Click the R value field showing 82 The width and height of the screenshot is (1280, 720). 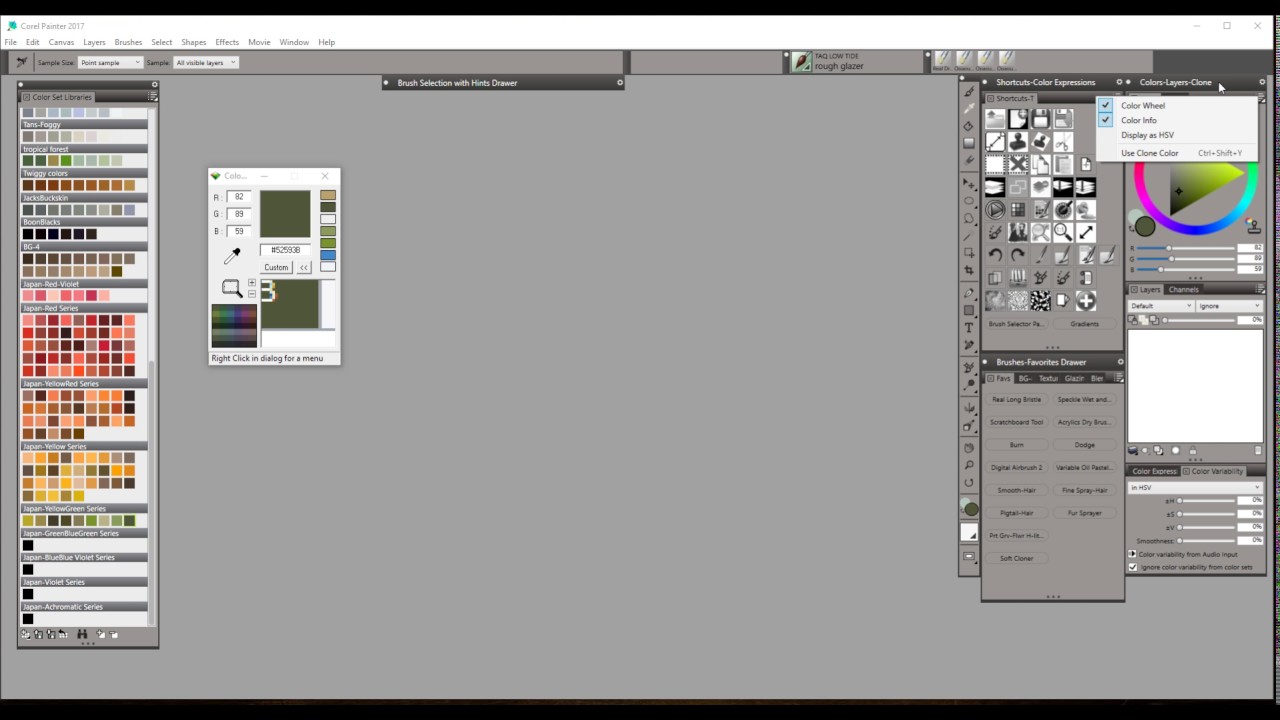[239, 197]
